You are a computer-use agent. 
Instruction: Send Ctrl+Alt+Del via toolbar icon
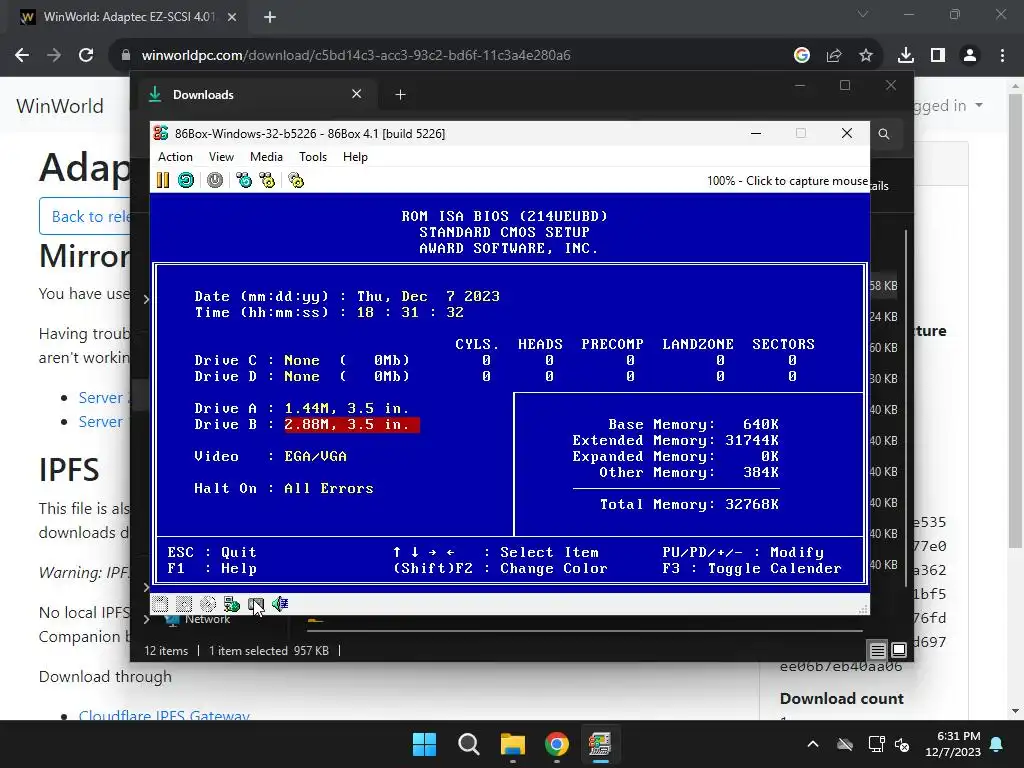[x=244, y=180]
